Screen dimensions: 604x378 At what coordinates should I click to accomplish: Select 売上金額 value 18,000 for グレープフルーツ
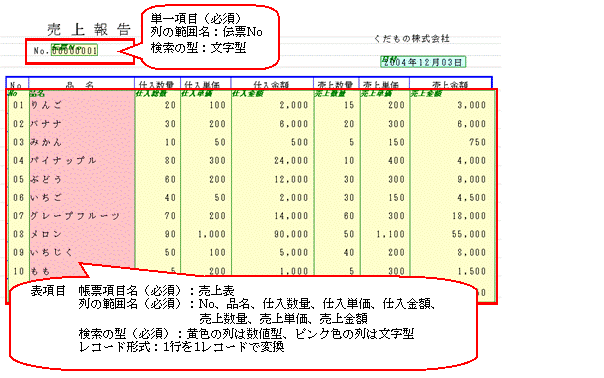pyautogui.click(x=469, y=216)
